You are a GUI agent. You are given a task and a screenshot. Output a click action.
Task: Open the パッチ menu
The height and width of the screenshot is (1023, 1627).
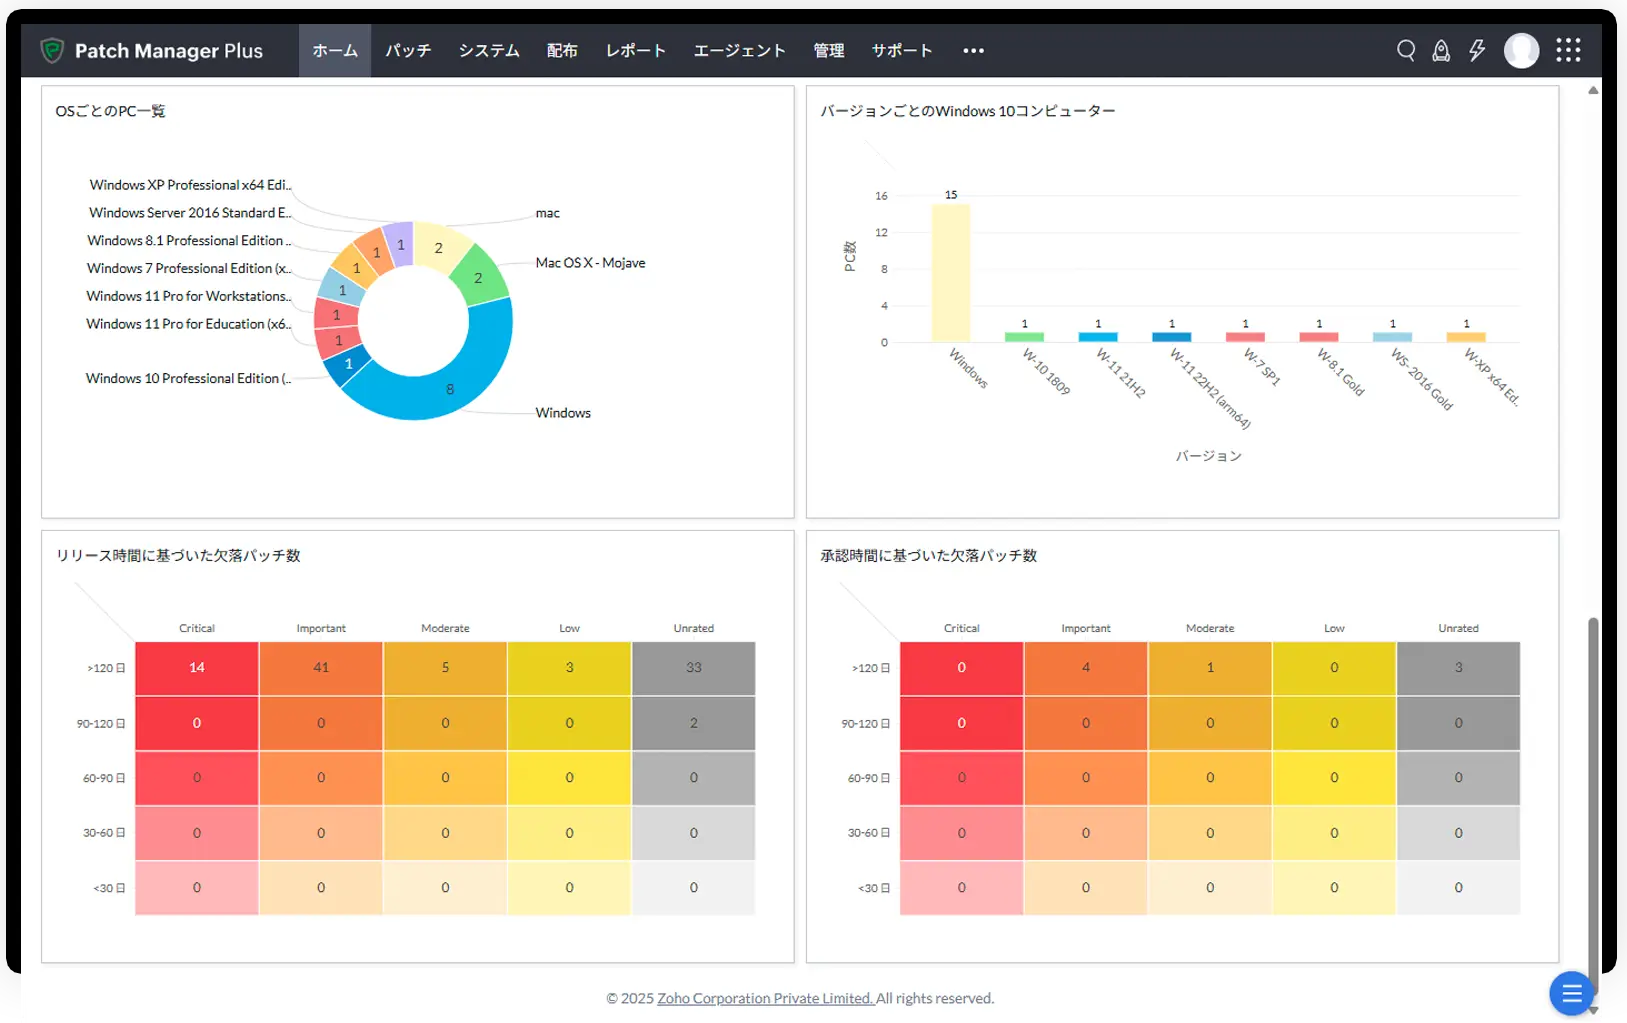[x=408, y=51]
